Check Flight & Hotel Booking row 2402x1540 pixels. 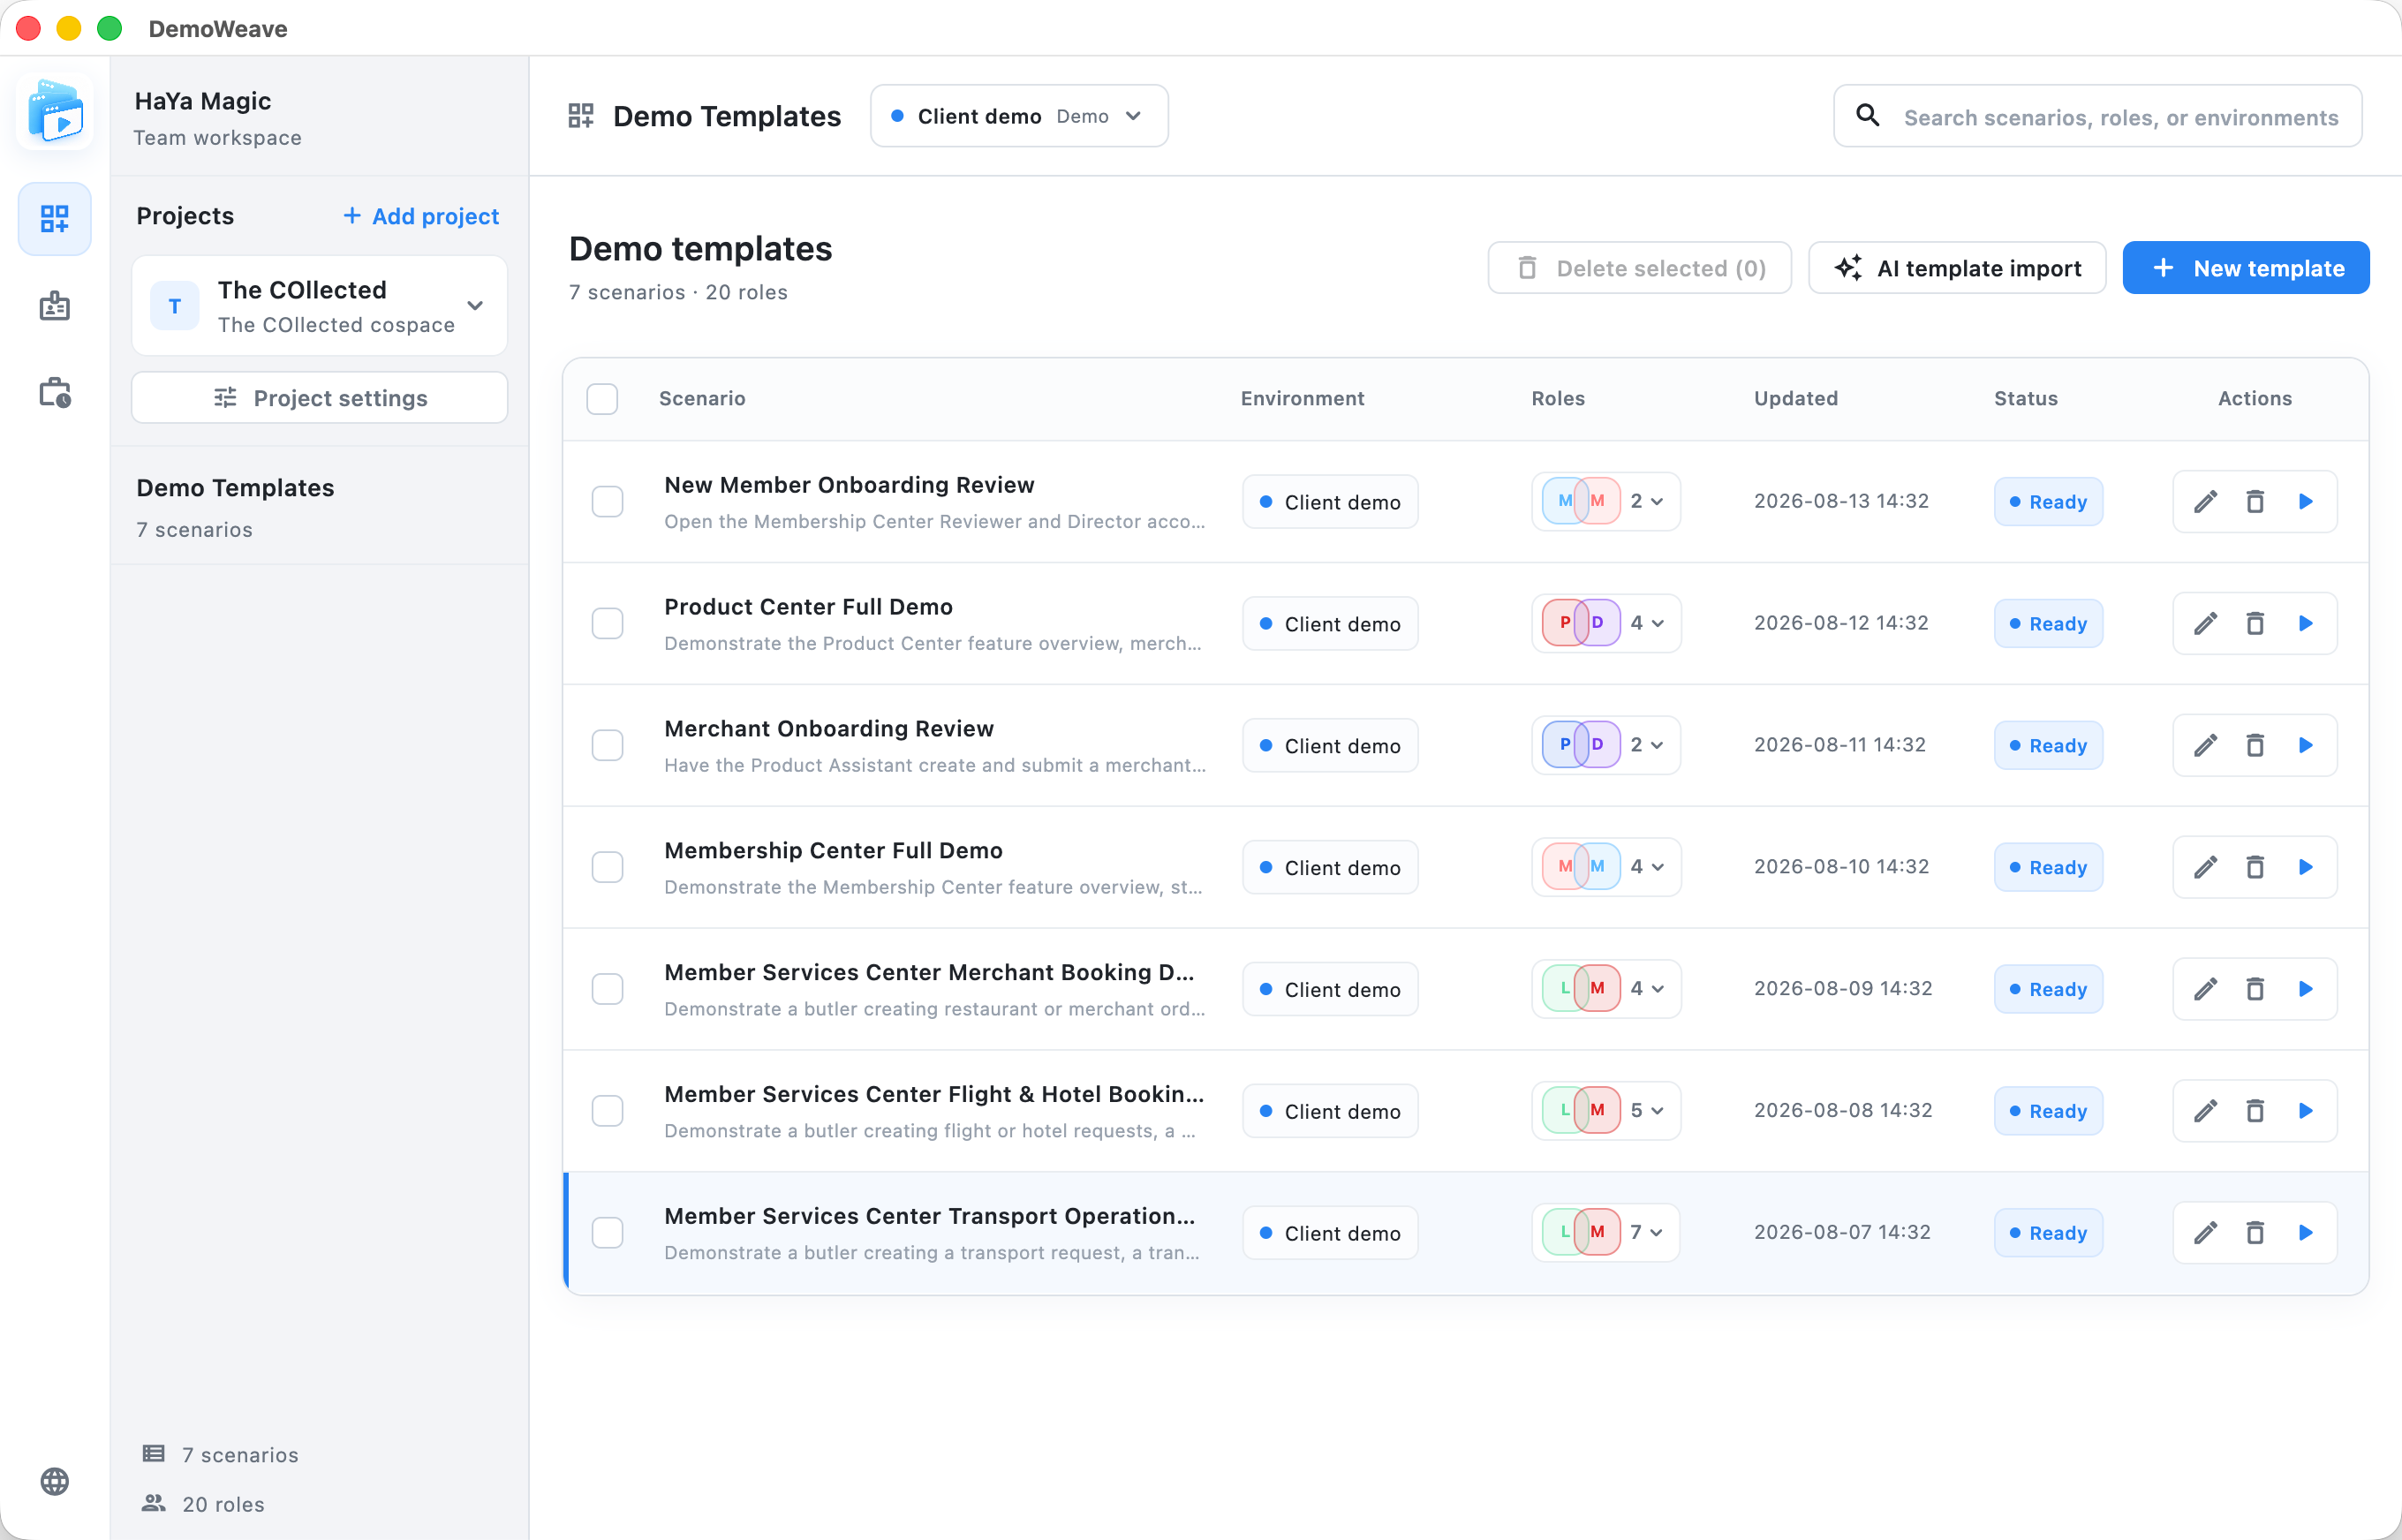(x=607, y=1112)
